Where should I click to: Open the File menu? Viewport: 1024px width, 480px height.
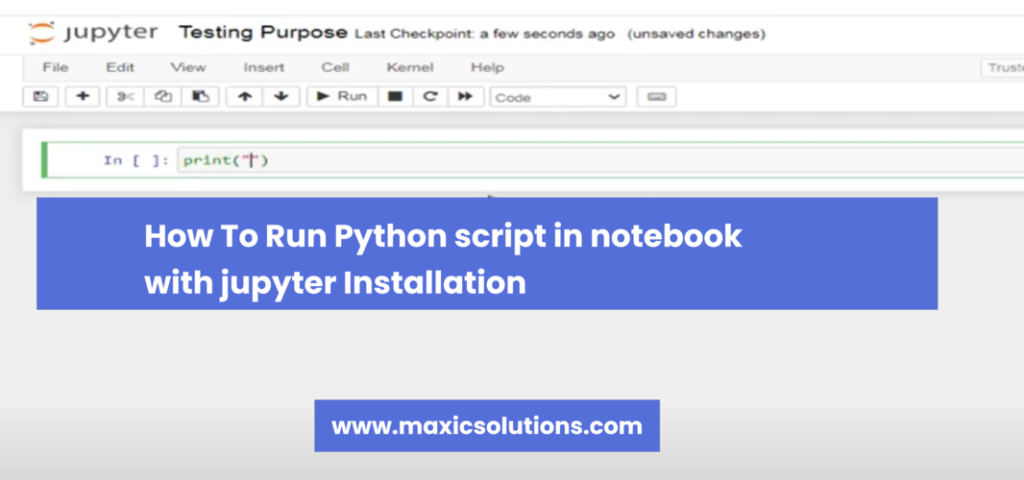[55, 67]
